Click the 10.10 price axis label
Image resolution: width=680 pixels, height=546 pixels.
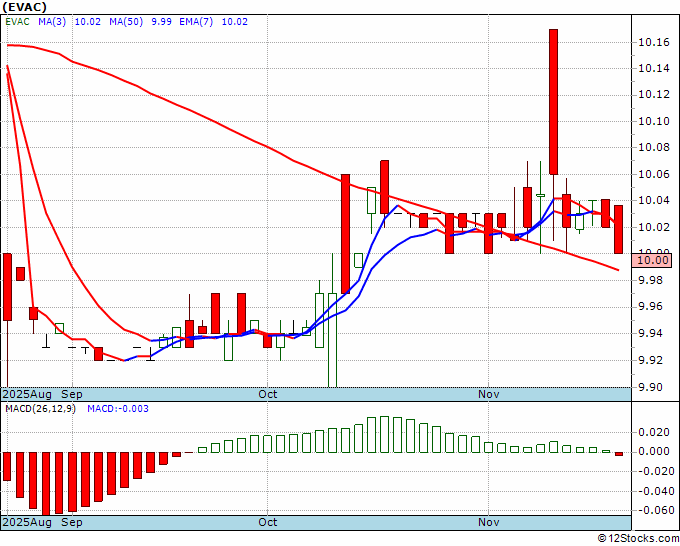pos(654,121)
